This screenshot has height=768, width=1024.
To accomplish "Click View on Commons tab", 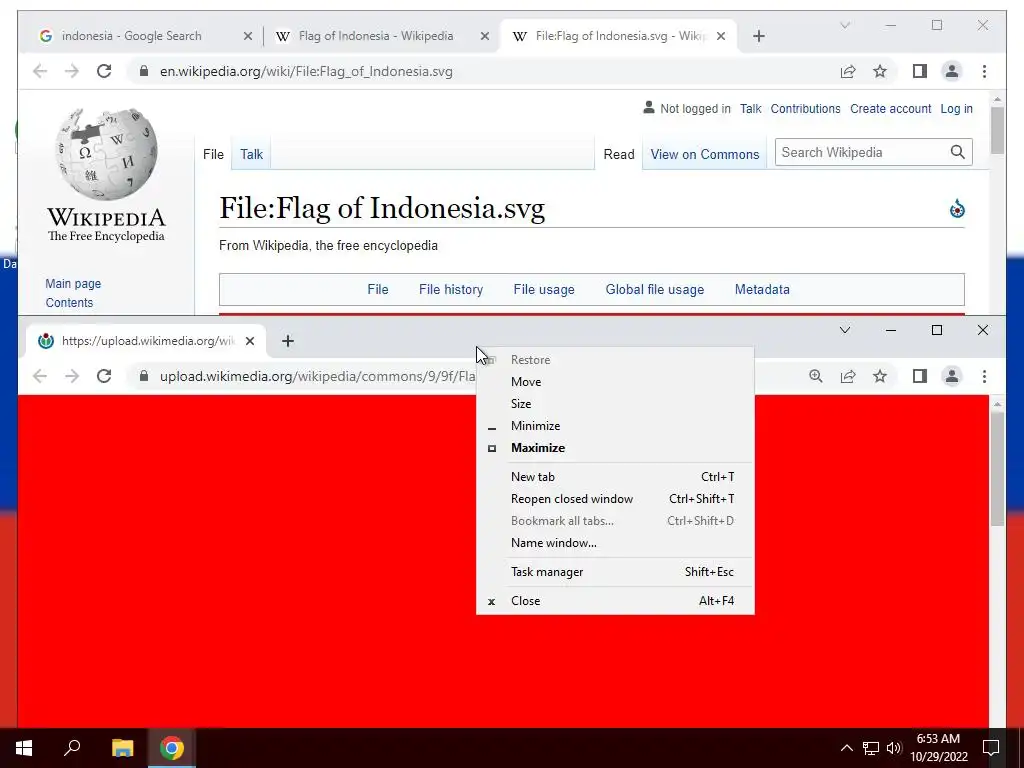I will tap(705, 155).
